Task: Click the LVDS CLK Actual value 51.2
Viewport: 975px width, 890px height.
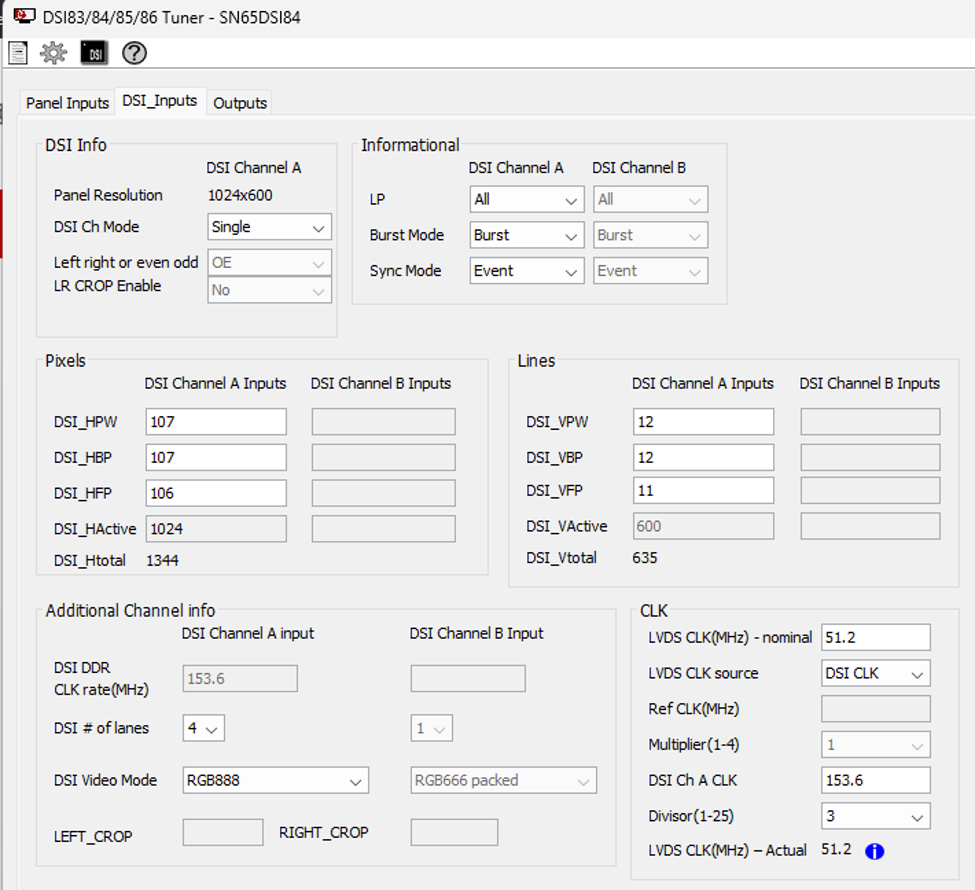Action: coord(836,850)
